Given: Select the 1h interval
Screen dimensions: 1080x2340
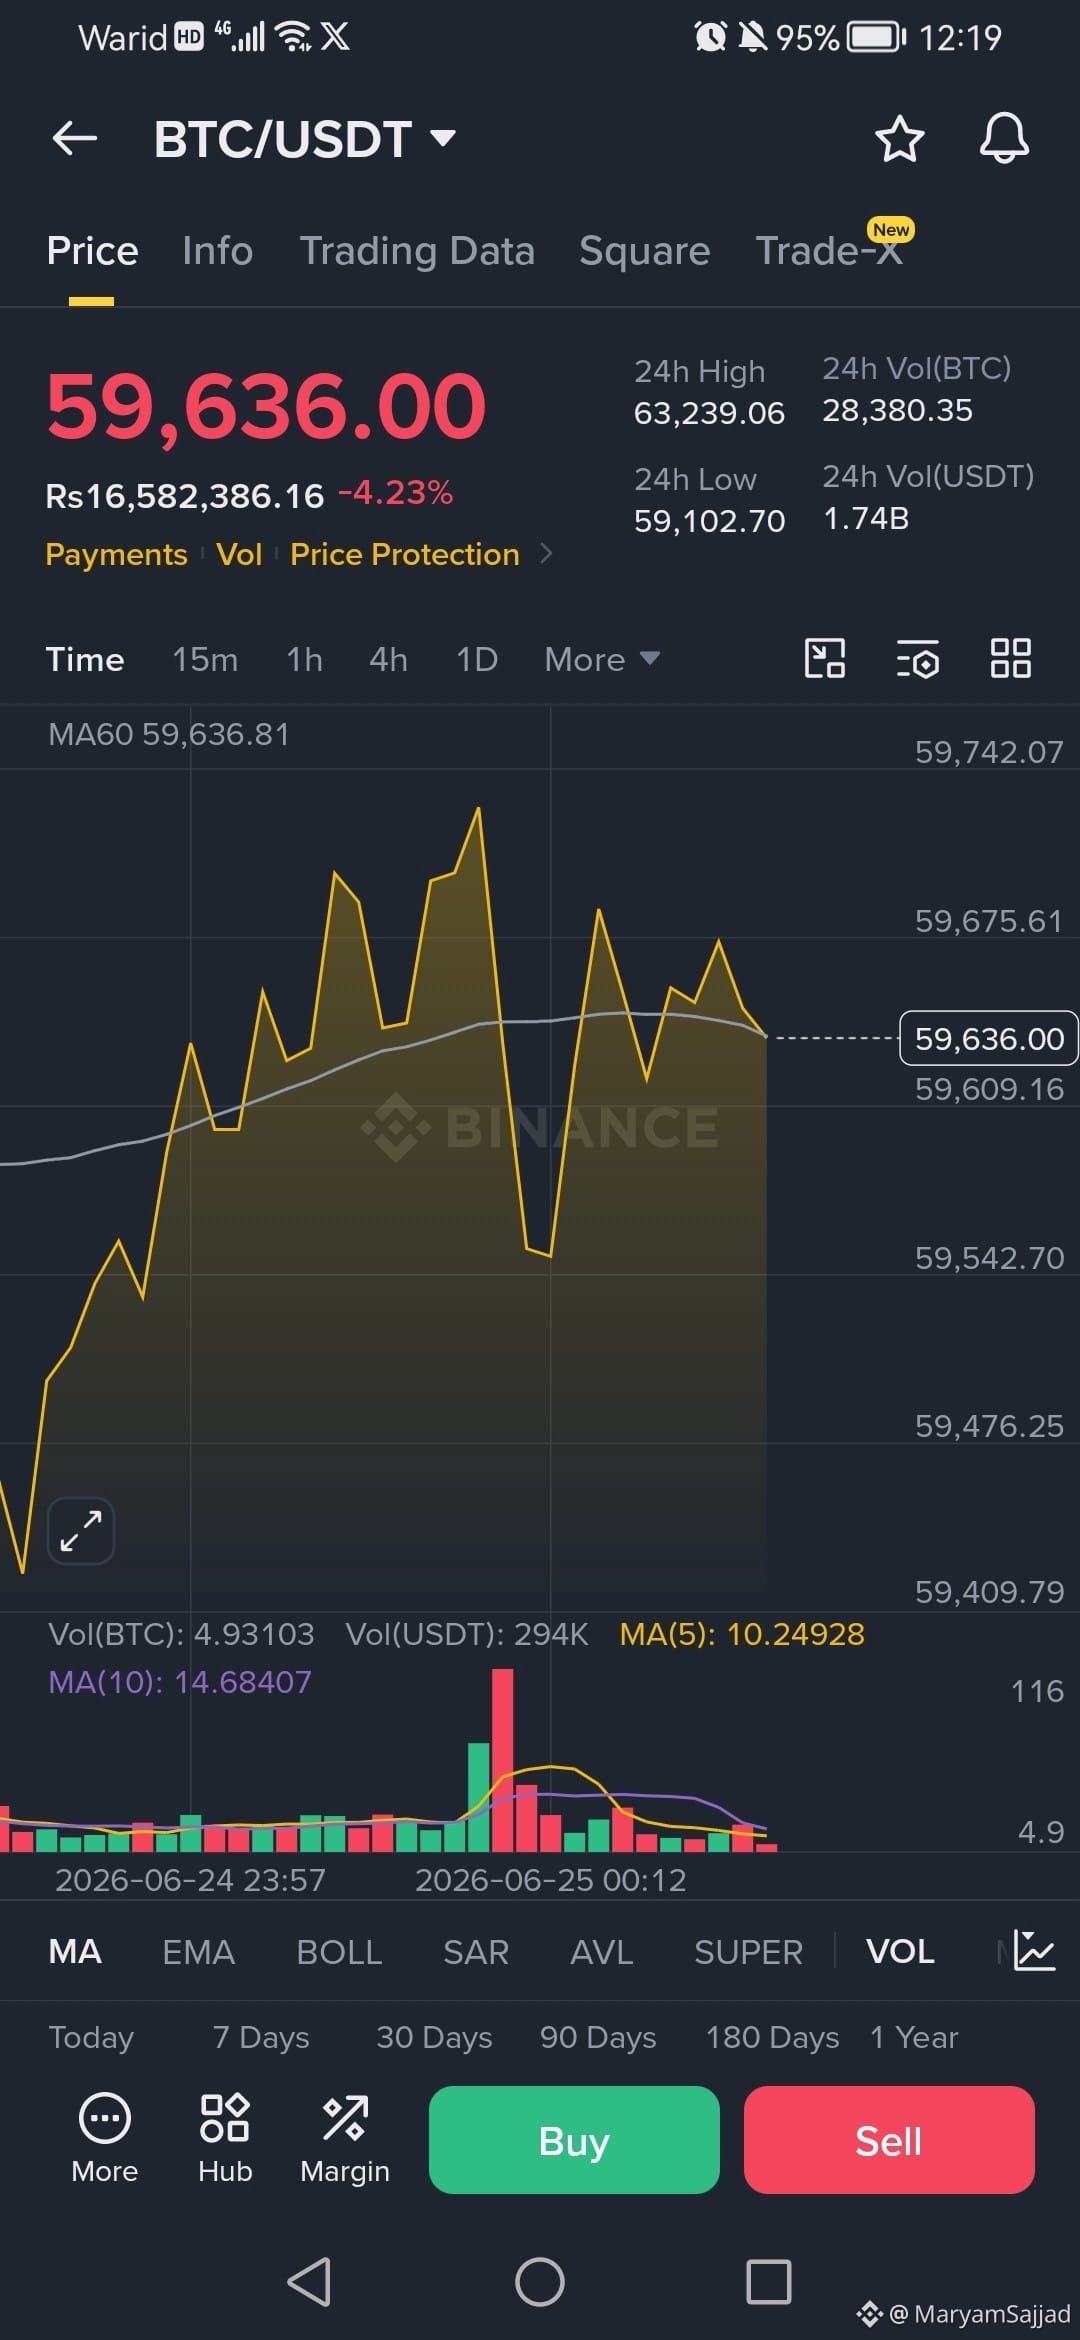Looking at the screenshot, I should click(x=304, y=659).
